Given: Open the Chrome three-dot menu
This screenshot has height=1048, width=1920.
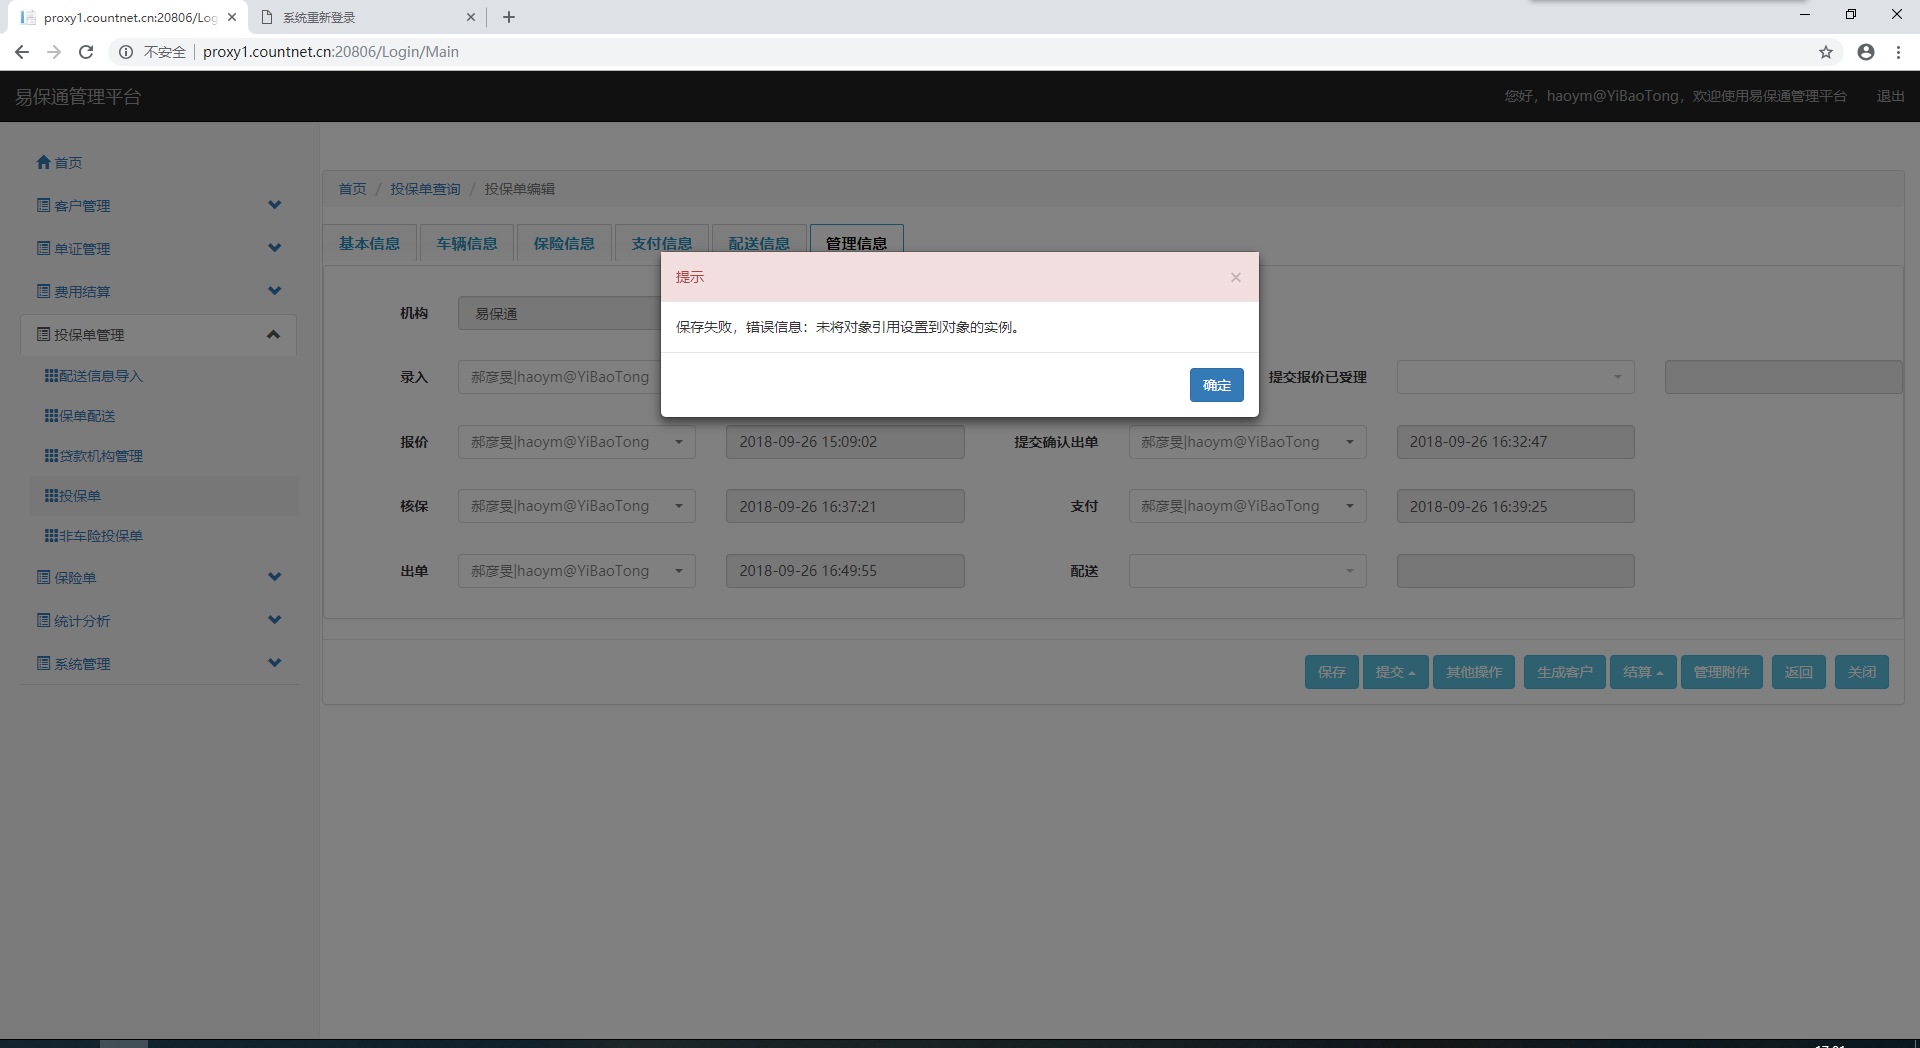Looking at the screenshot, I should click(x=1898, y=52).
